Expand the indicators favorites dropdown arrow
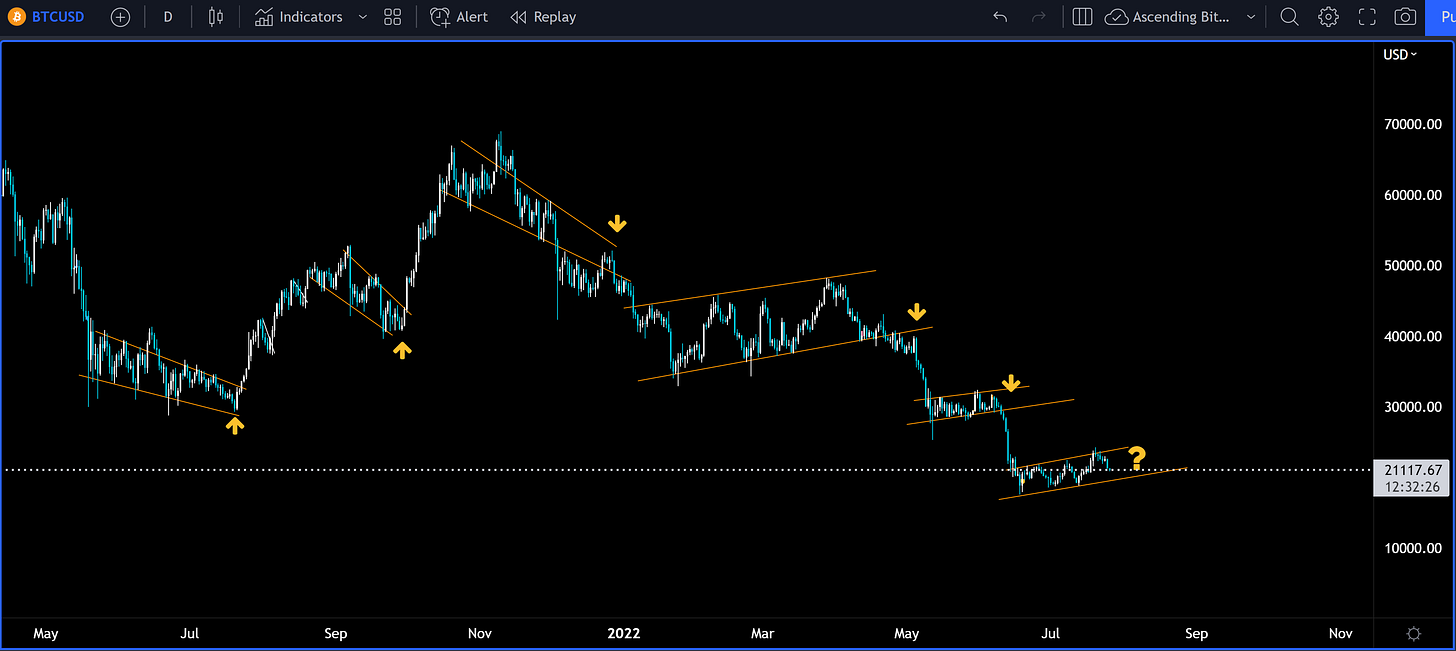The width and height of the screenshot is (1456, 651). (x=362, y=17)
